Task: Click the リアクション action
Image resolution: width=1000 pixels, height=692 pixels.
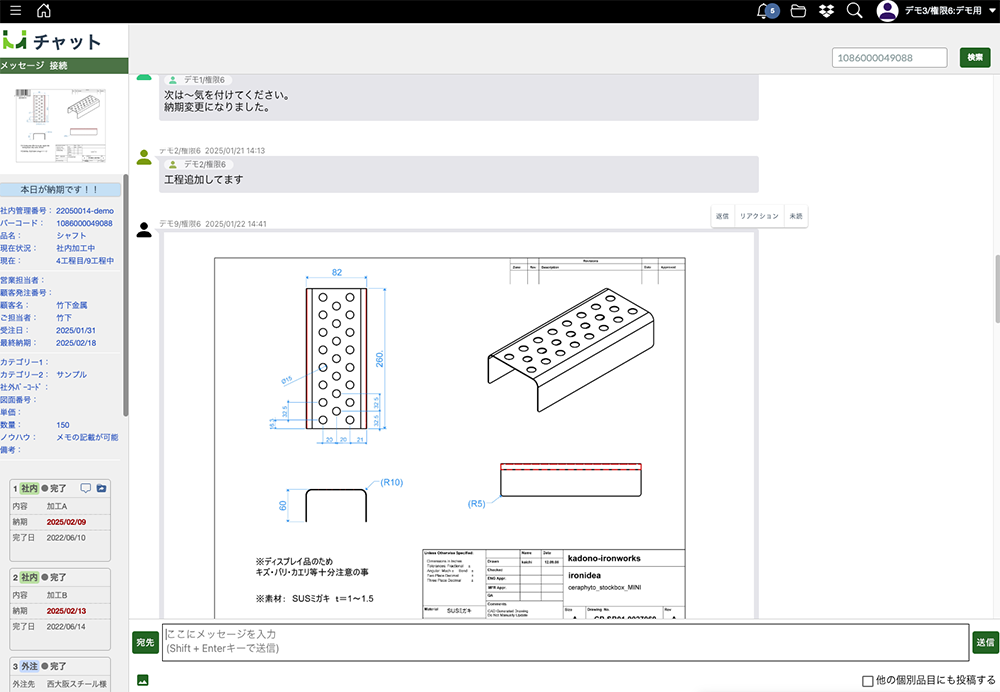Action: tap(759, 216)
